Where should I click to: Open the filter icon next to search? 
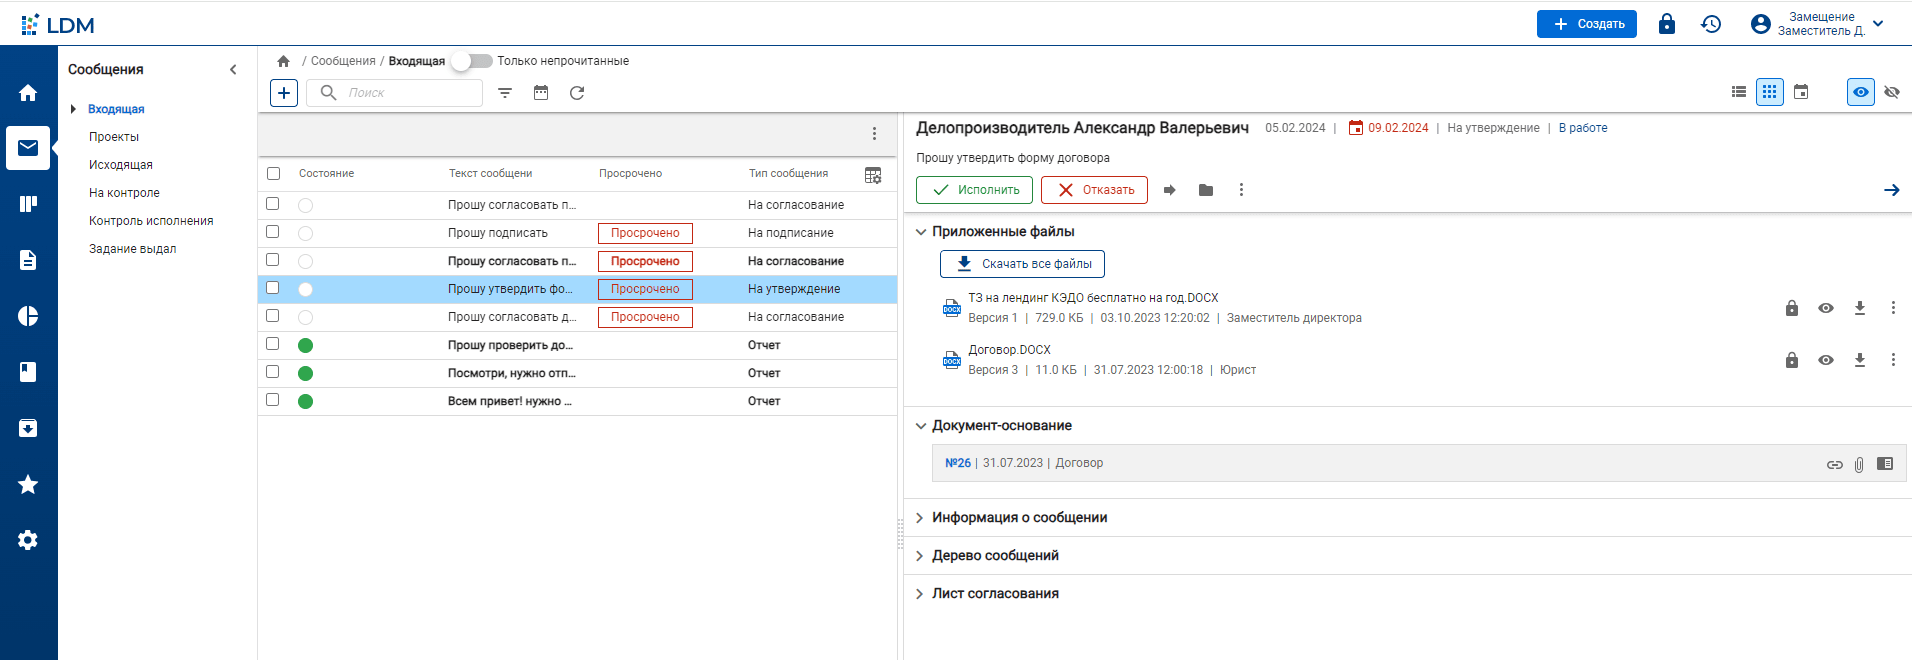pos(505,93)
